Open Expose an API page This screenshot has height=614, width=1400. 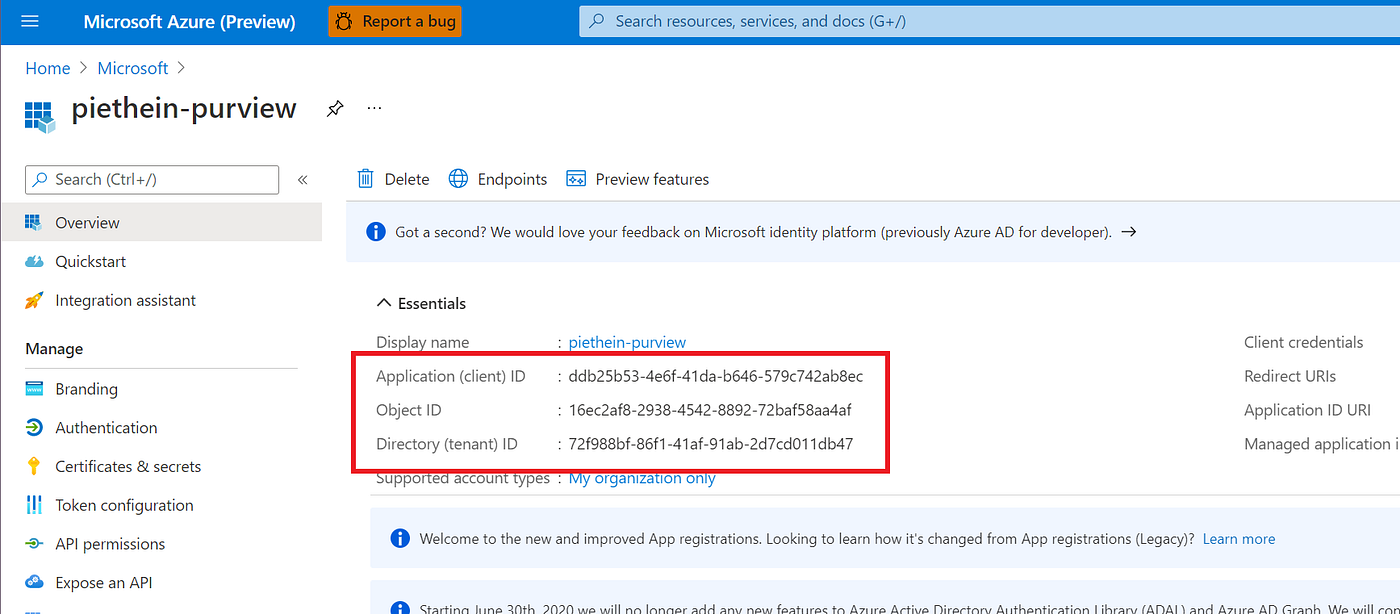161,583
